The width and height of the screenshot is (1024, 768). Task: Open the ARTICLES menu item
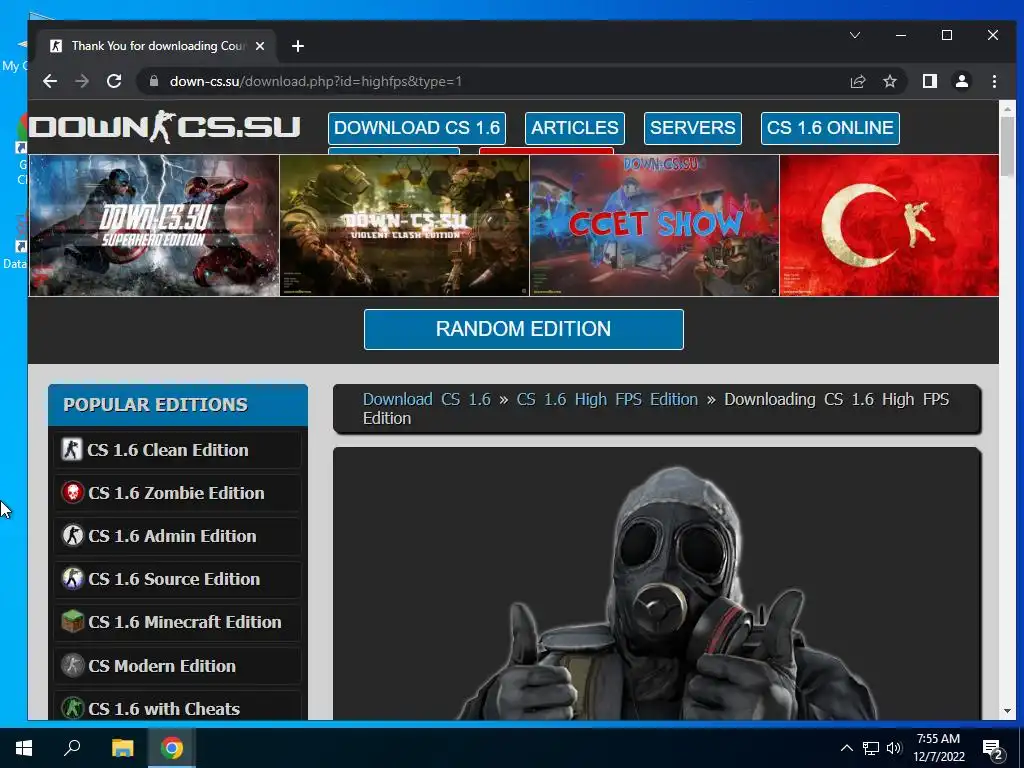click(575, 127)
